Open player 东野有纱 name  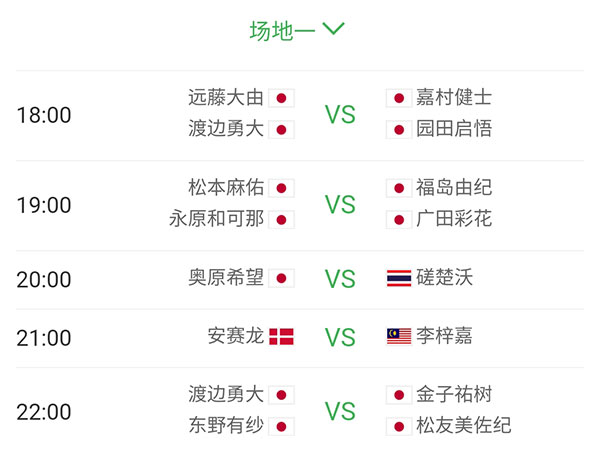click(226, 425)
